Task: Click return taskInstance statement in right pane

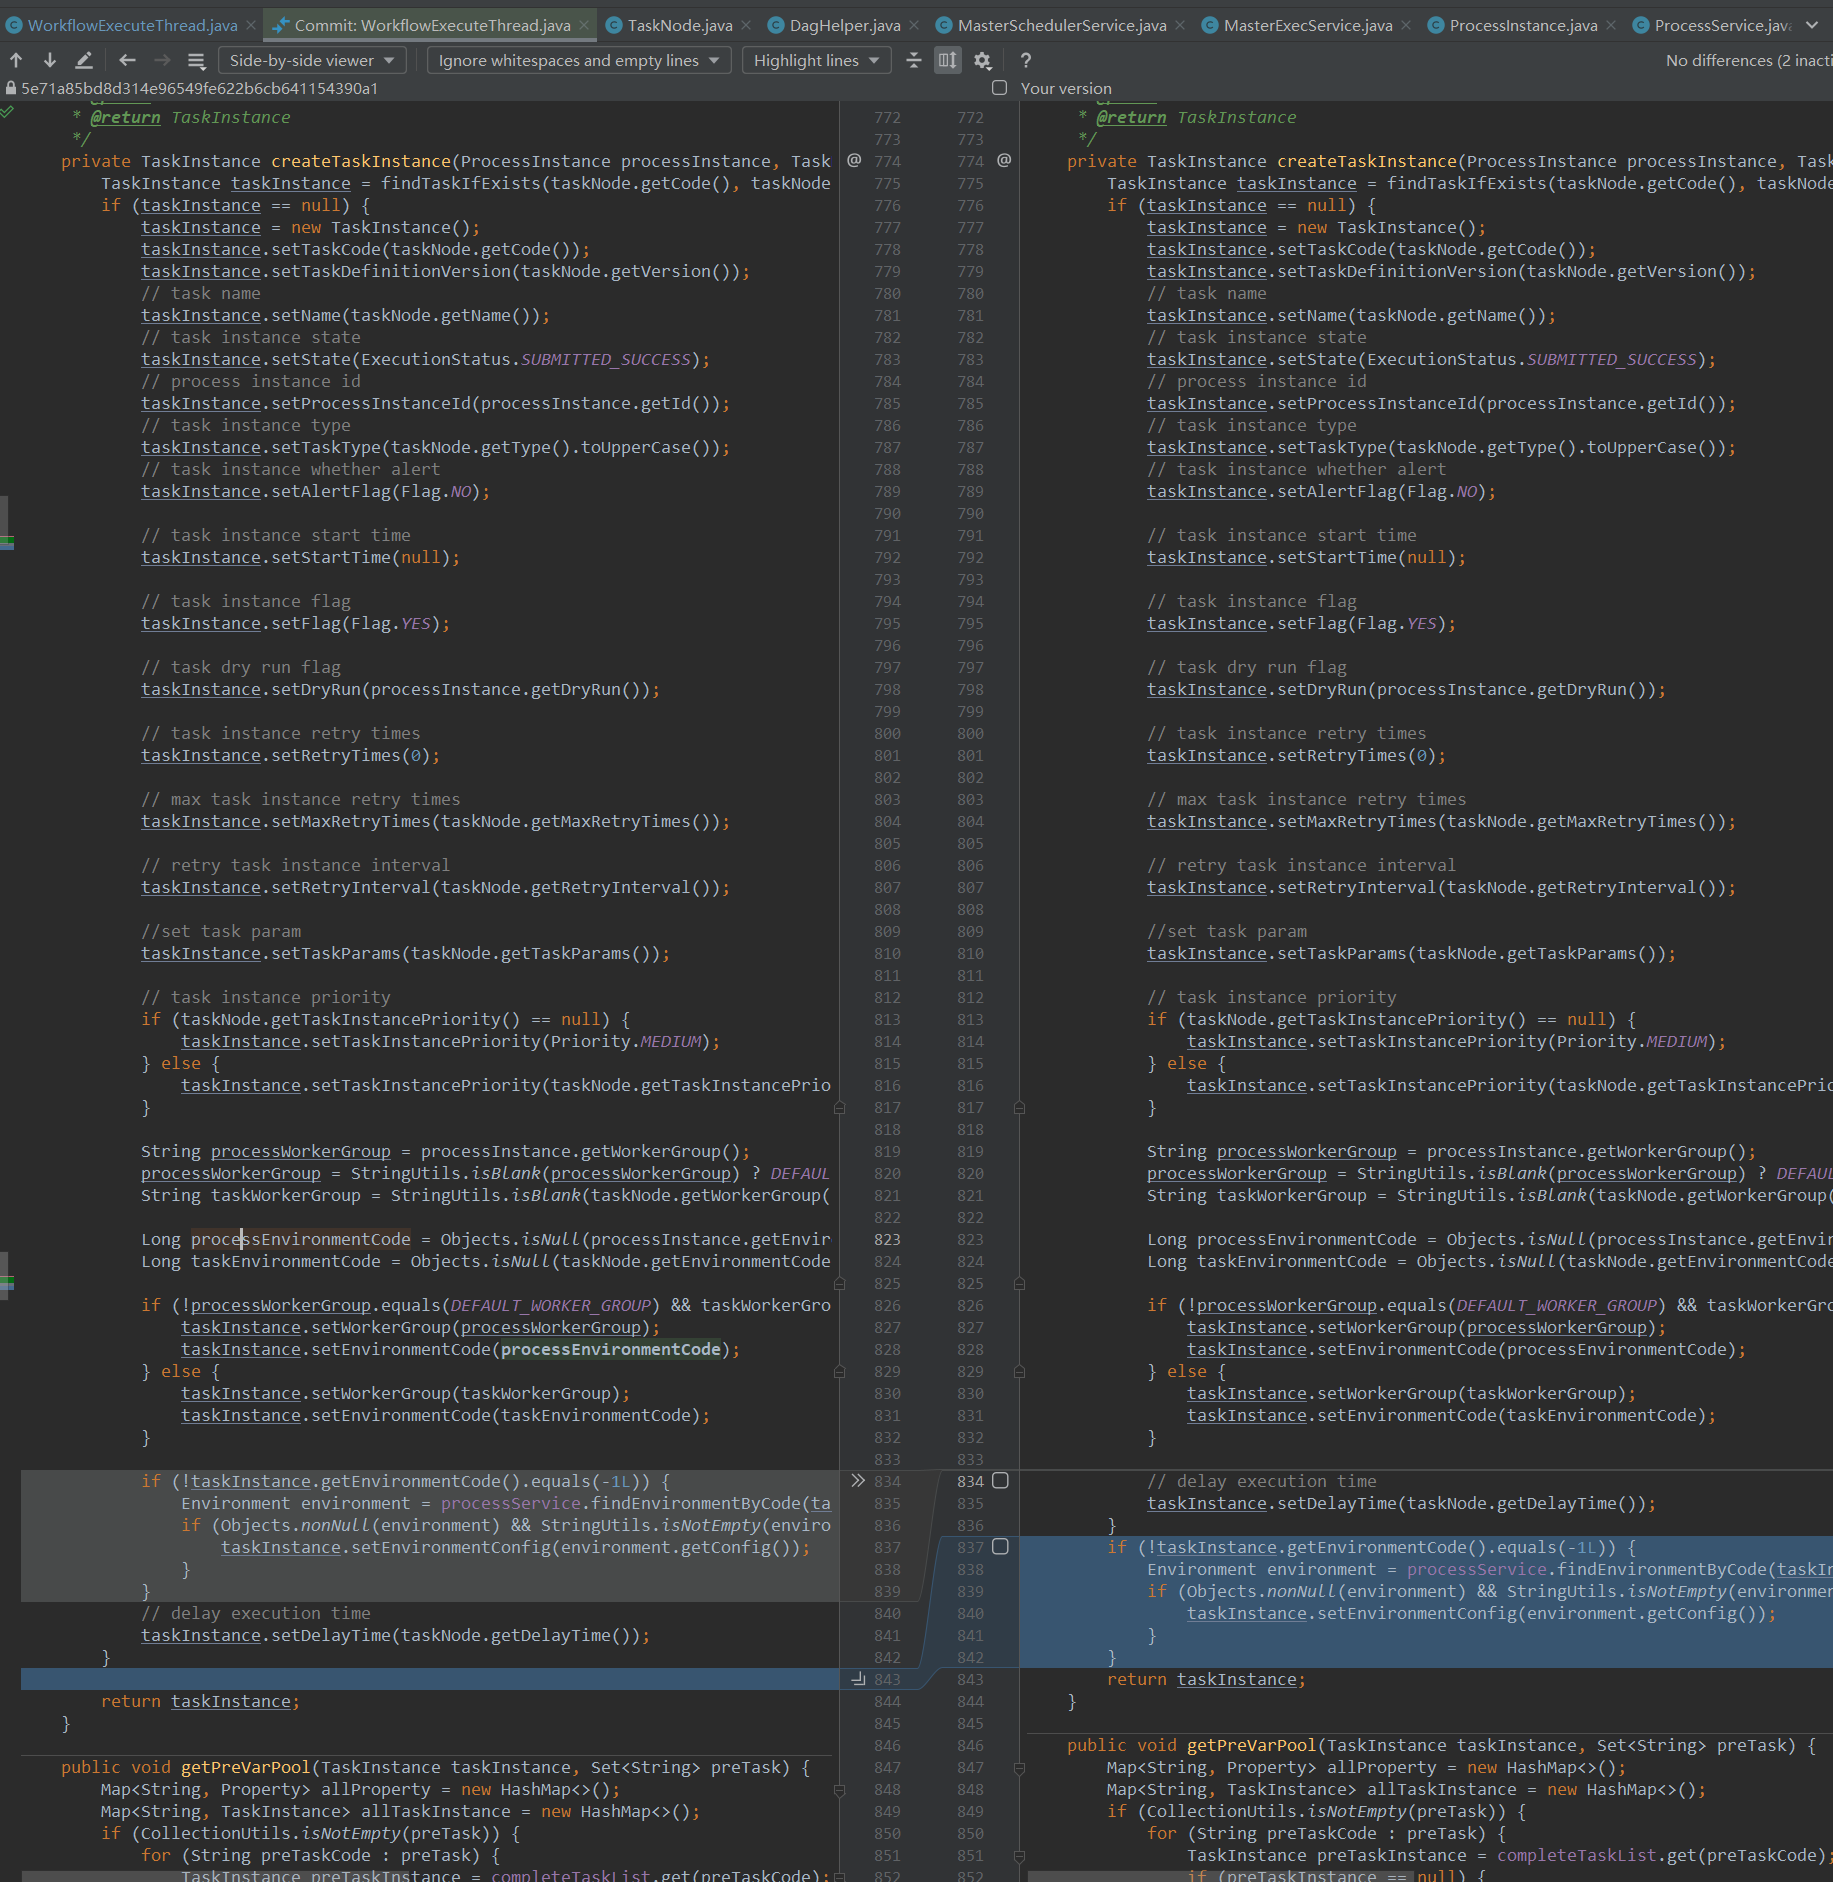Action: point(1206,1679)
